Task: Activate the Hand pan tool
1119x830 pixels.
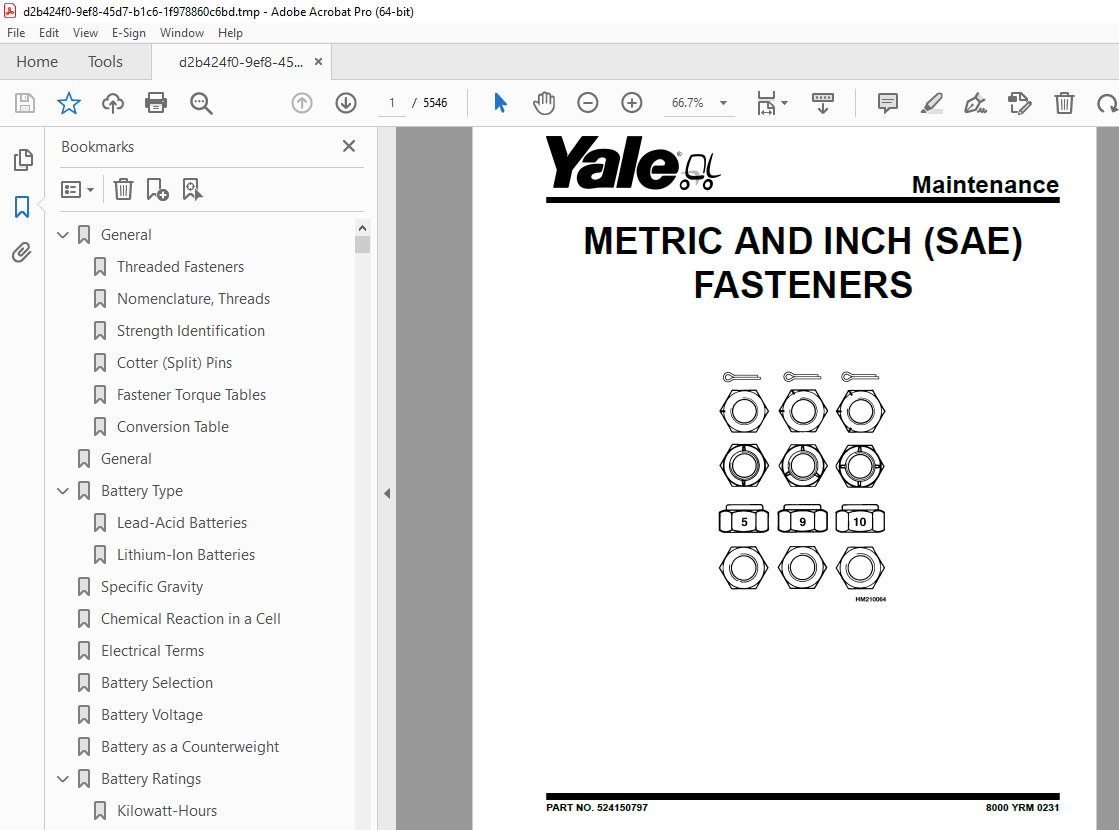Action: [544, 103]
